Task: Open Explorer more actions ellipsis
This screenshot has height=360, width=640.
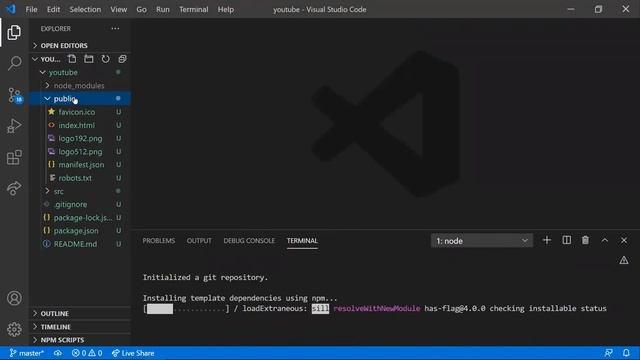Action: [116, 29]
